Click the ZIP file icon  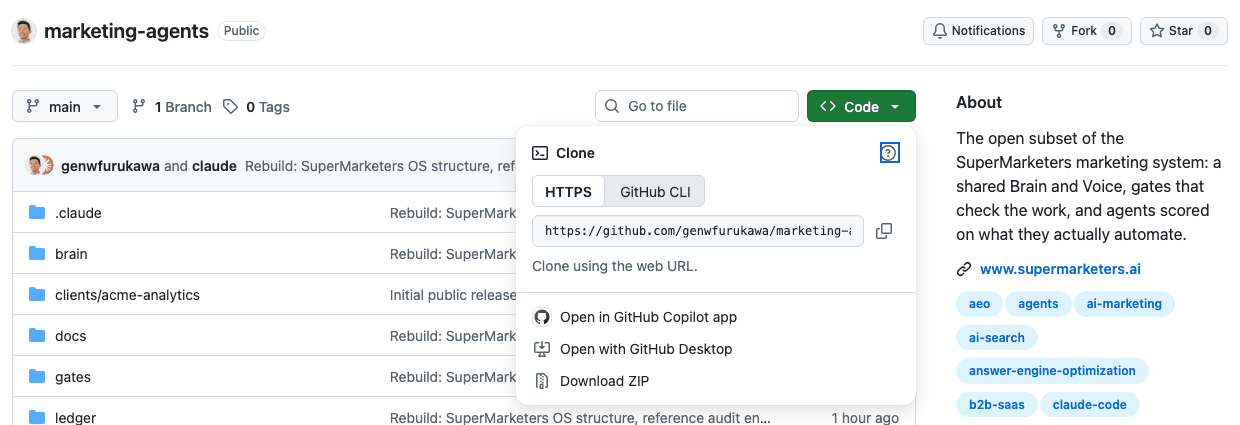(x=542, y=381)
